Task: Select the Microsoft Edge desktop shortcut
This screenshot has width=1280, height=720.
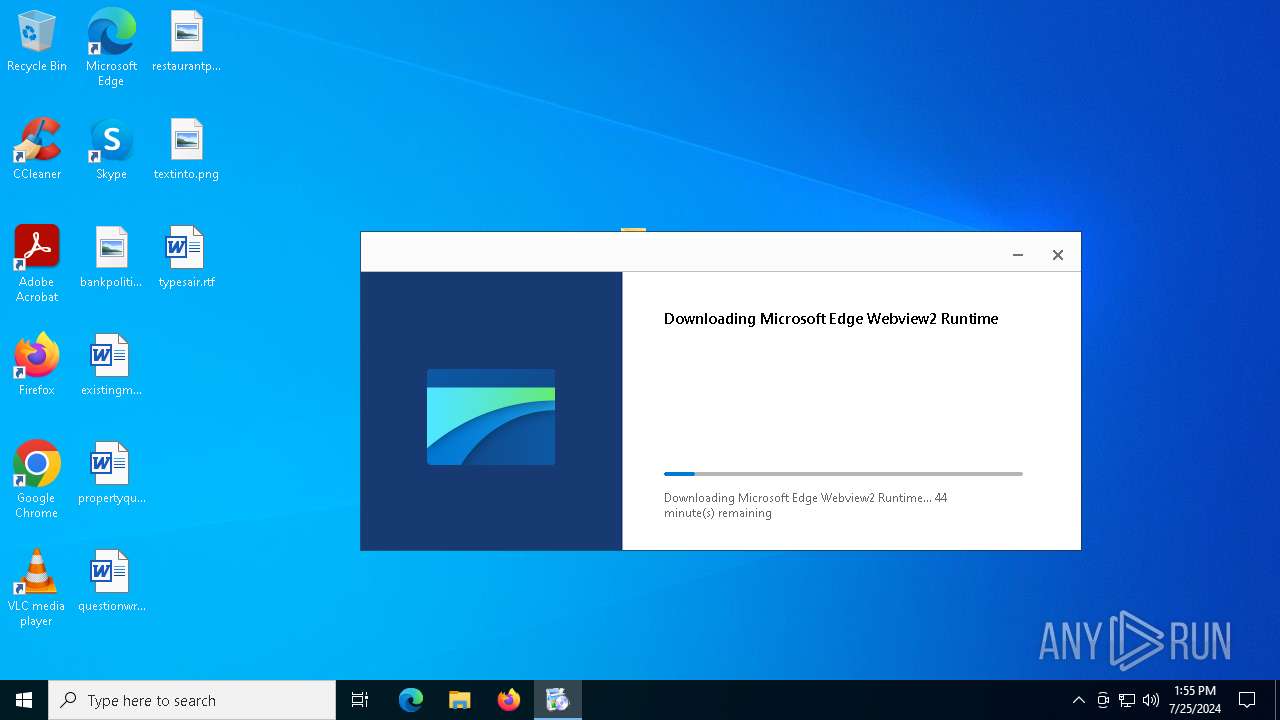Action: (x=111, y=48)
